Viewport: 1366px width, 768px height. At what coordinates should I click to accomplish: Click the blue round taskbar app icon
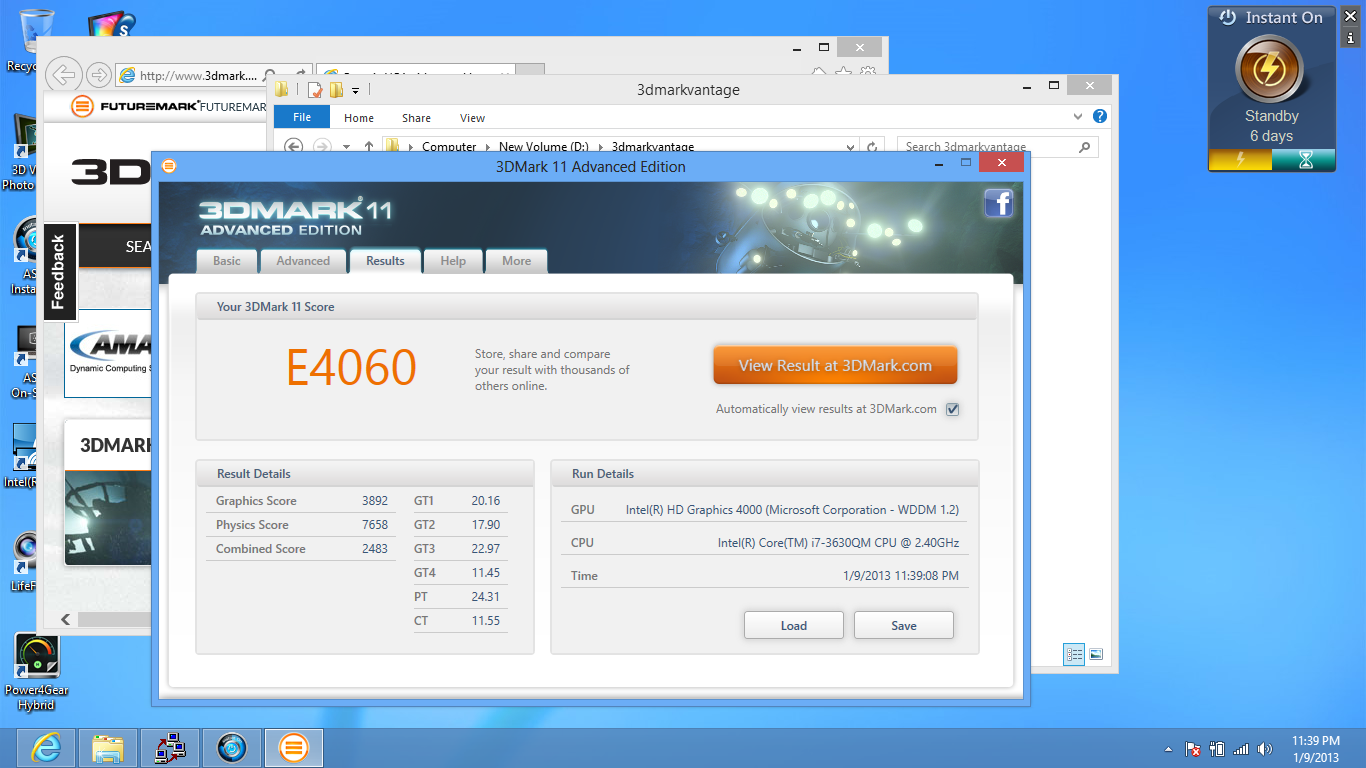click(232, 747)
